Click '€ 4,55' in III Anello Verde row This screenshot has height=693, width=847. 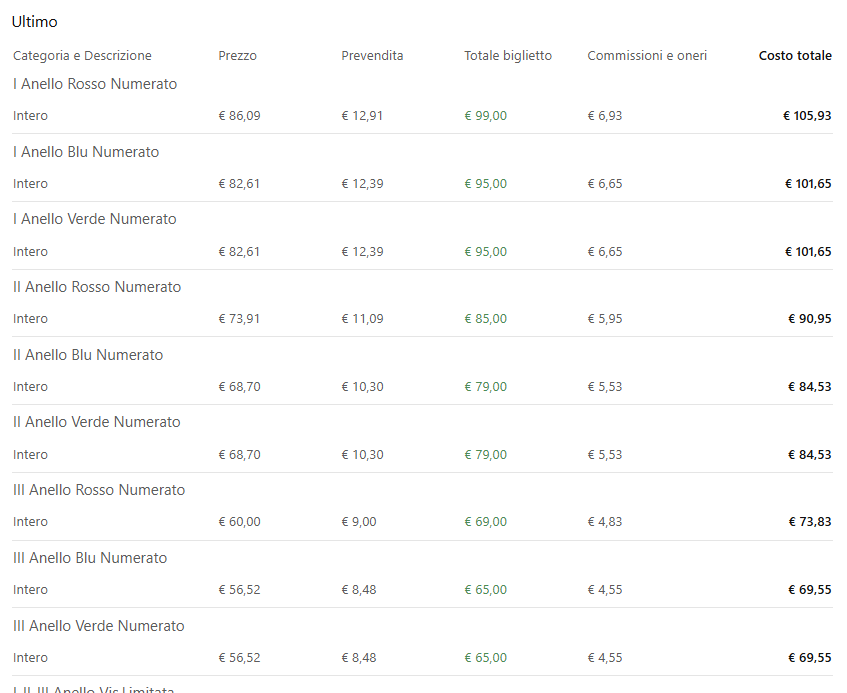604,658
